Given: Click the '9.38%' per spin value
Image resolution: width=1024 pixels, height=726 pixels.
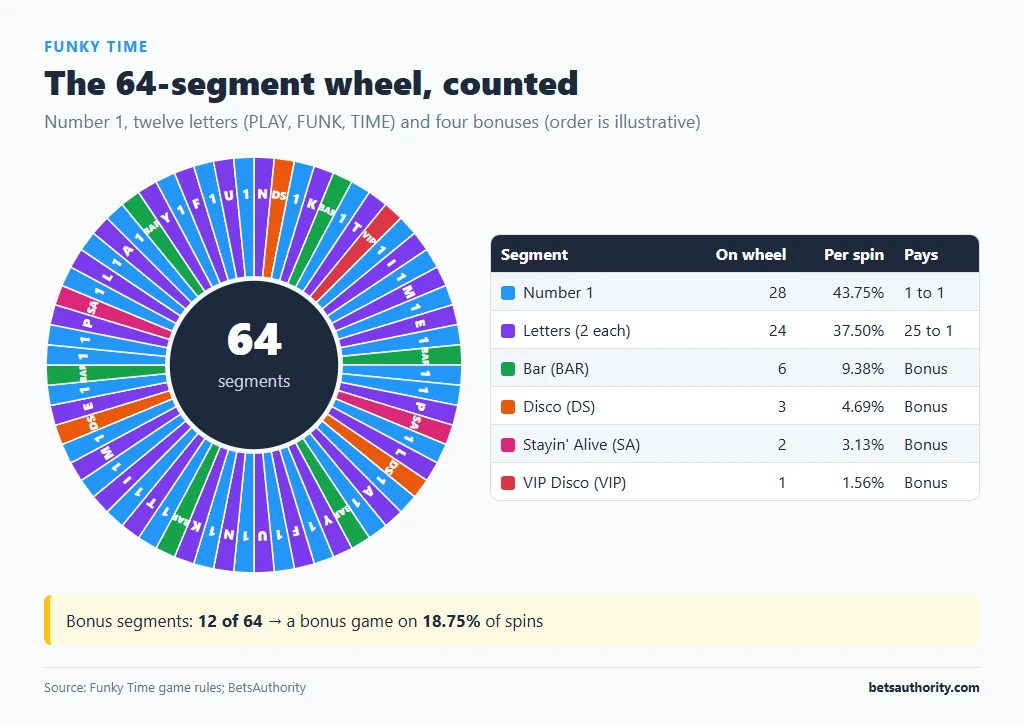Looking at the screenshot, I should coord(863,369).
